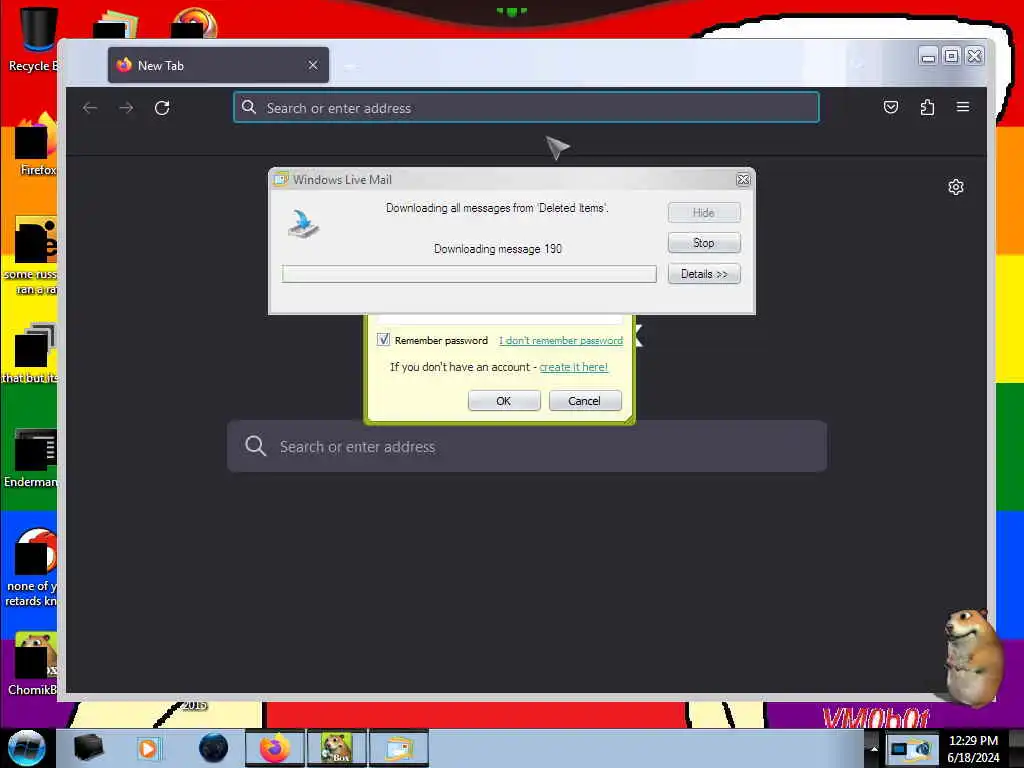Confirm with OK in the login dialog
1024x768 pixels.
pyautogui.click(x=504, y=401)
